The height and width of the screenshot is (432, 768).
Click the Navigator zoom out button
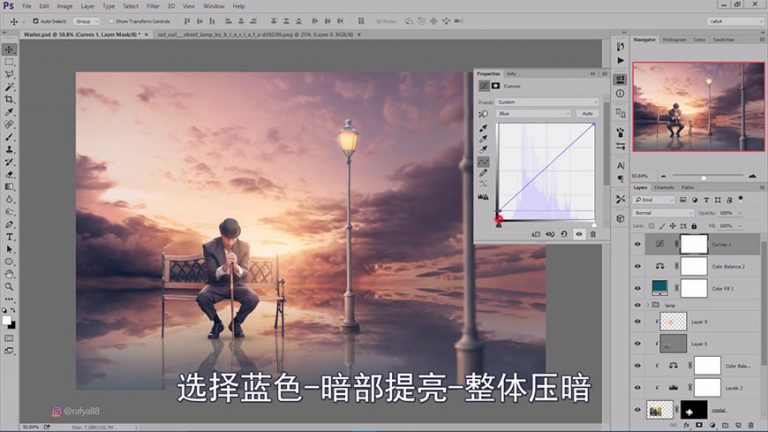pyautogui.click(x=663, y=176)
